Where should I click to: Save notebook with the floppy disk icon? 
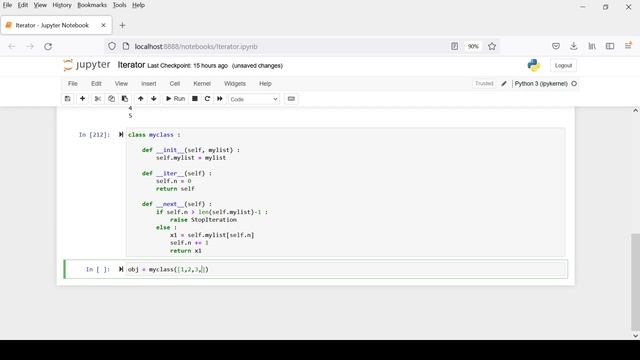68,99
